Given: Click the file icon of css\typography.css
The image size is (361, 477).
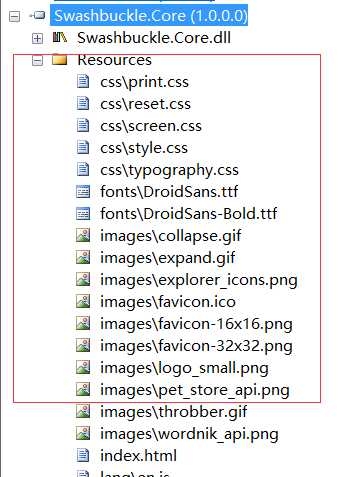Looking at the screenshot, I should 83,169.
